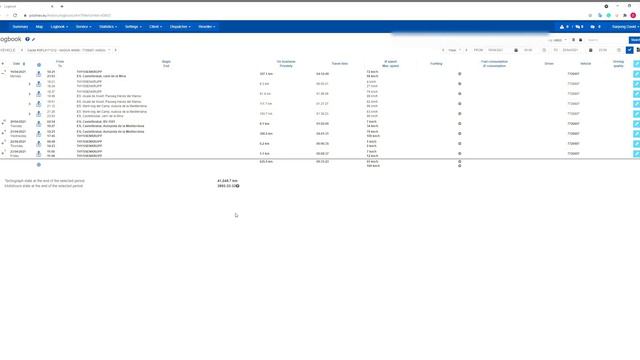Open a new browser tab

62,7
